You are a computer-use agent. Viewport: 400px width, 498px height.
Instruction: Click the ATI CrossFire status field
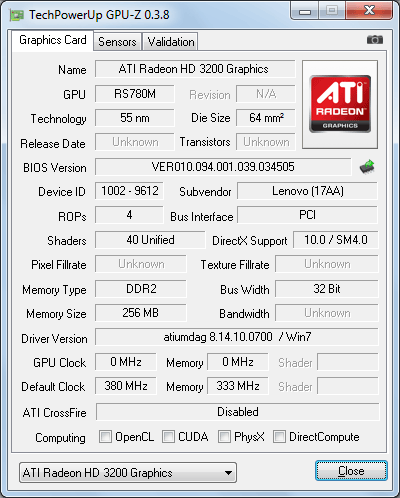point(238,412)
